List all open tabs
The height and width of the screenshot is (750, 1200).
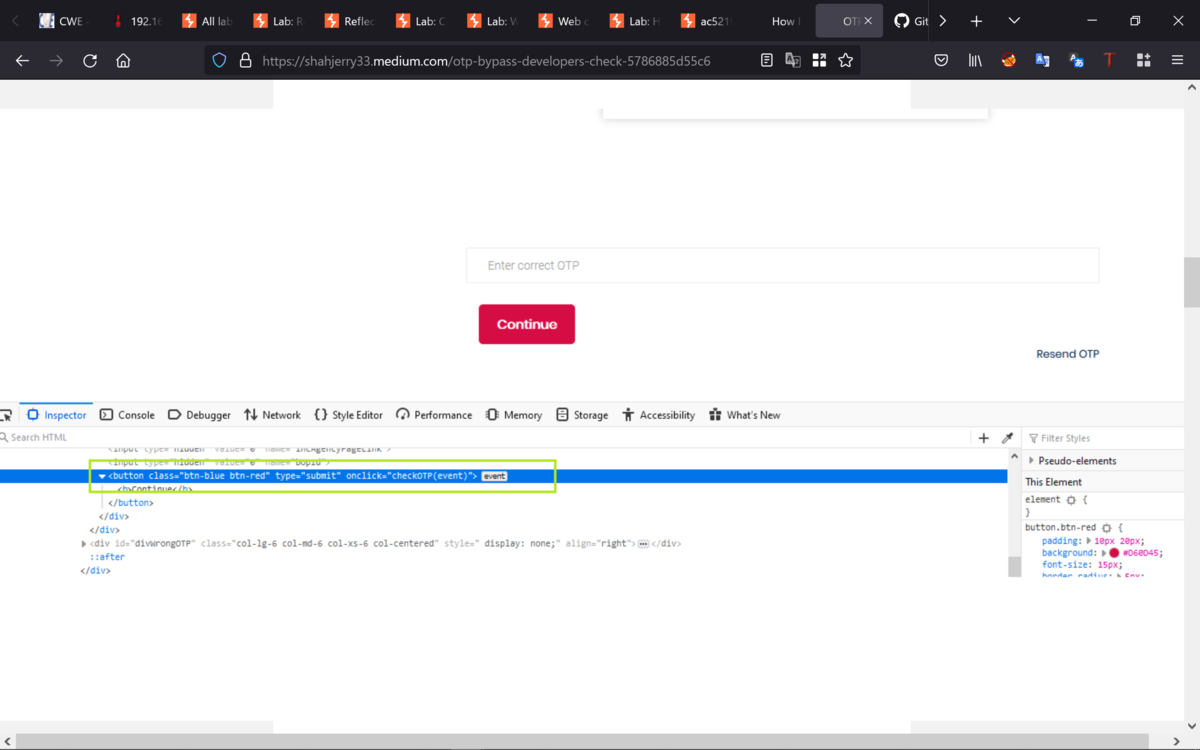[x=1014, y=21]
